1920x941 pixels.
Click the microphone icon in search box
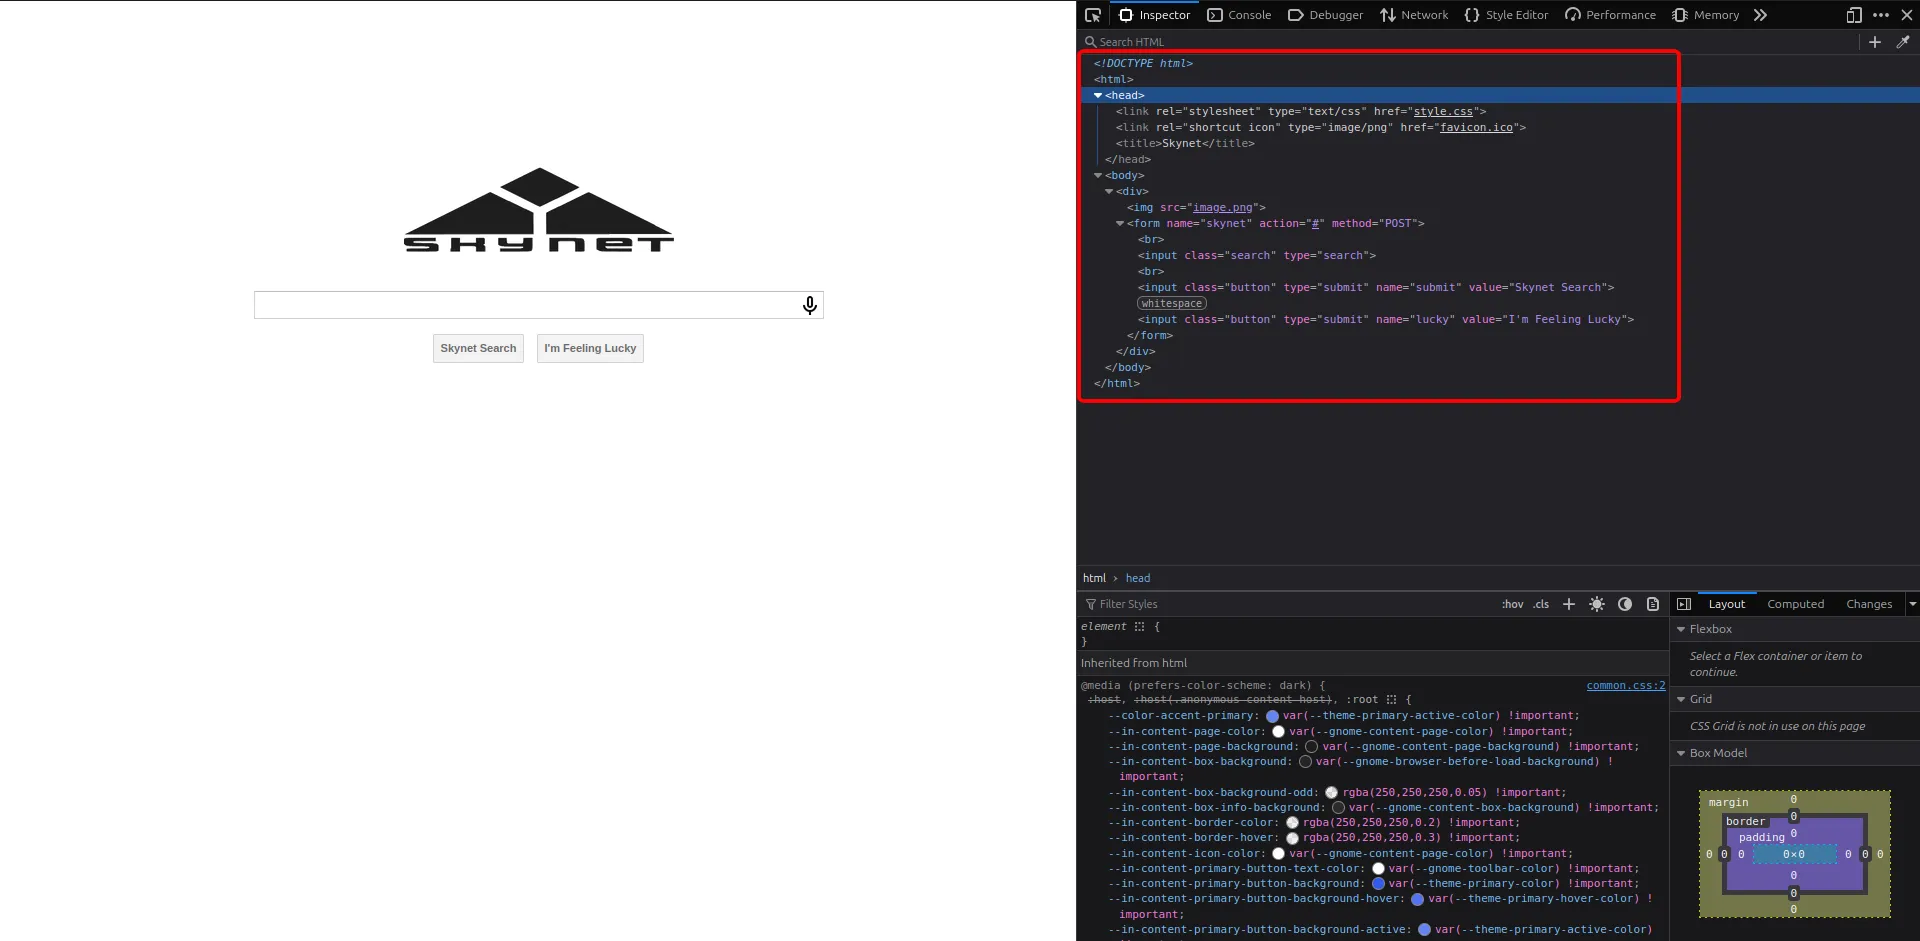click(810, 305)
